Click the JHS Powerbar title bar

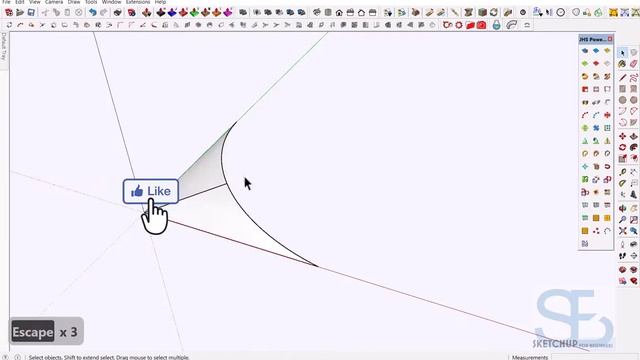(593, 39)
